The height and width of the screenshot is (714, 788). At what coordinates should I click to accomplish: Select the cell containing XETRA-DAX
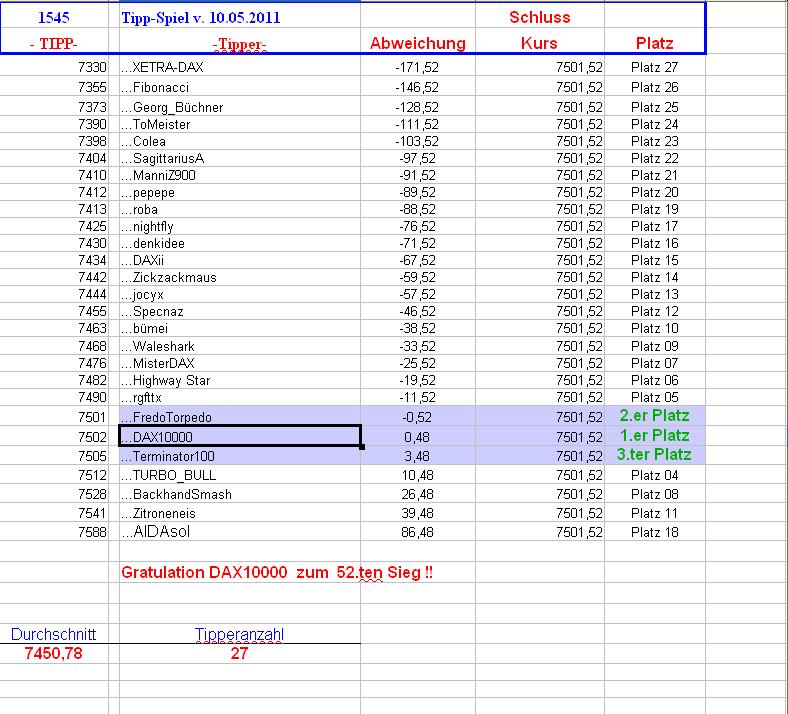[x=240, y=67]
